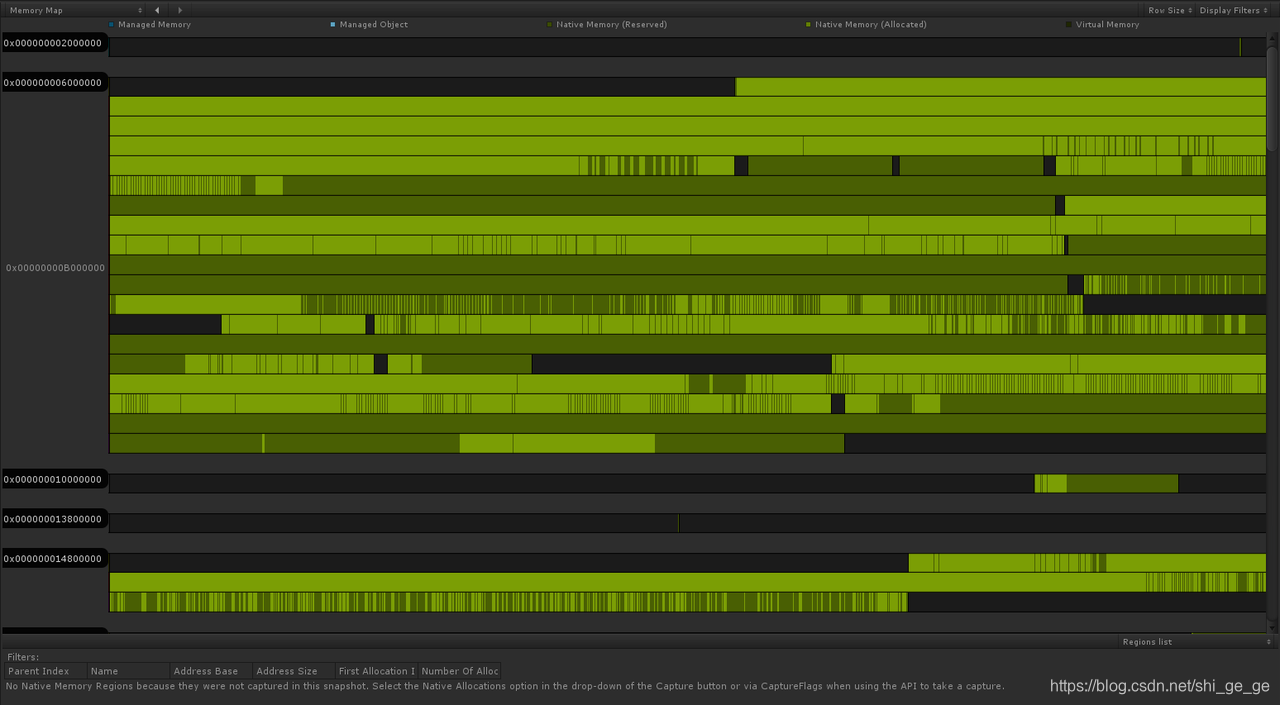Select the Memory Map tab label
1280x705 pixels.
pos(35,10)
